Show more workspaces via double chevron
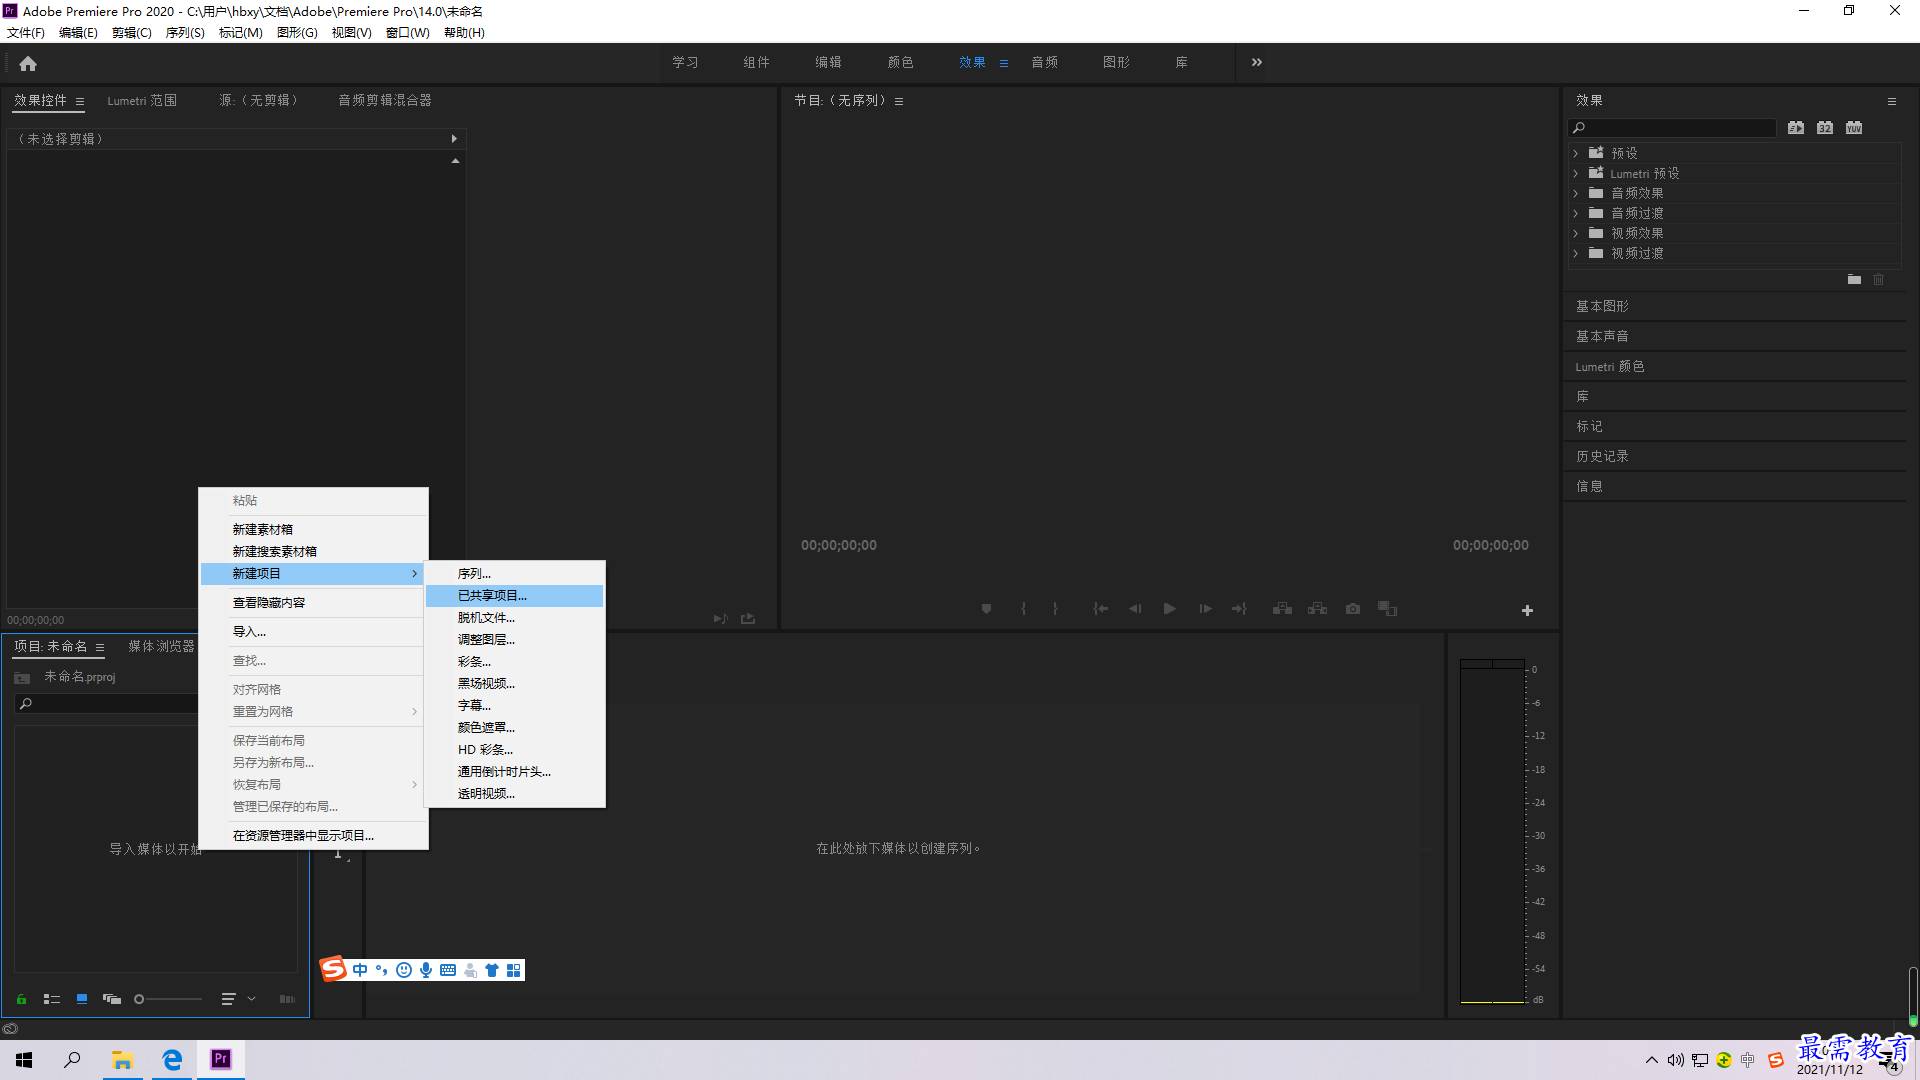The height and width of the screenshot is (1080, 1920). (x=1257, y=62)
